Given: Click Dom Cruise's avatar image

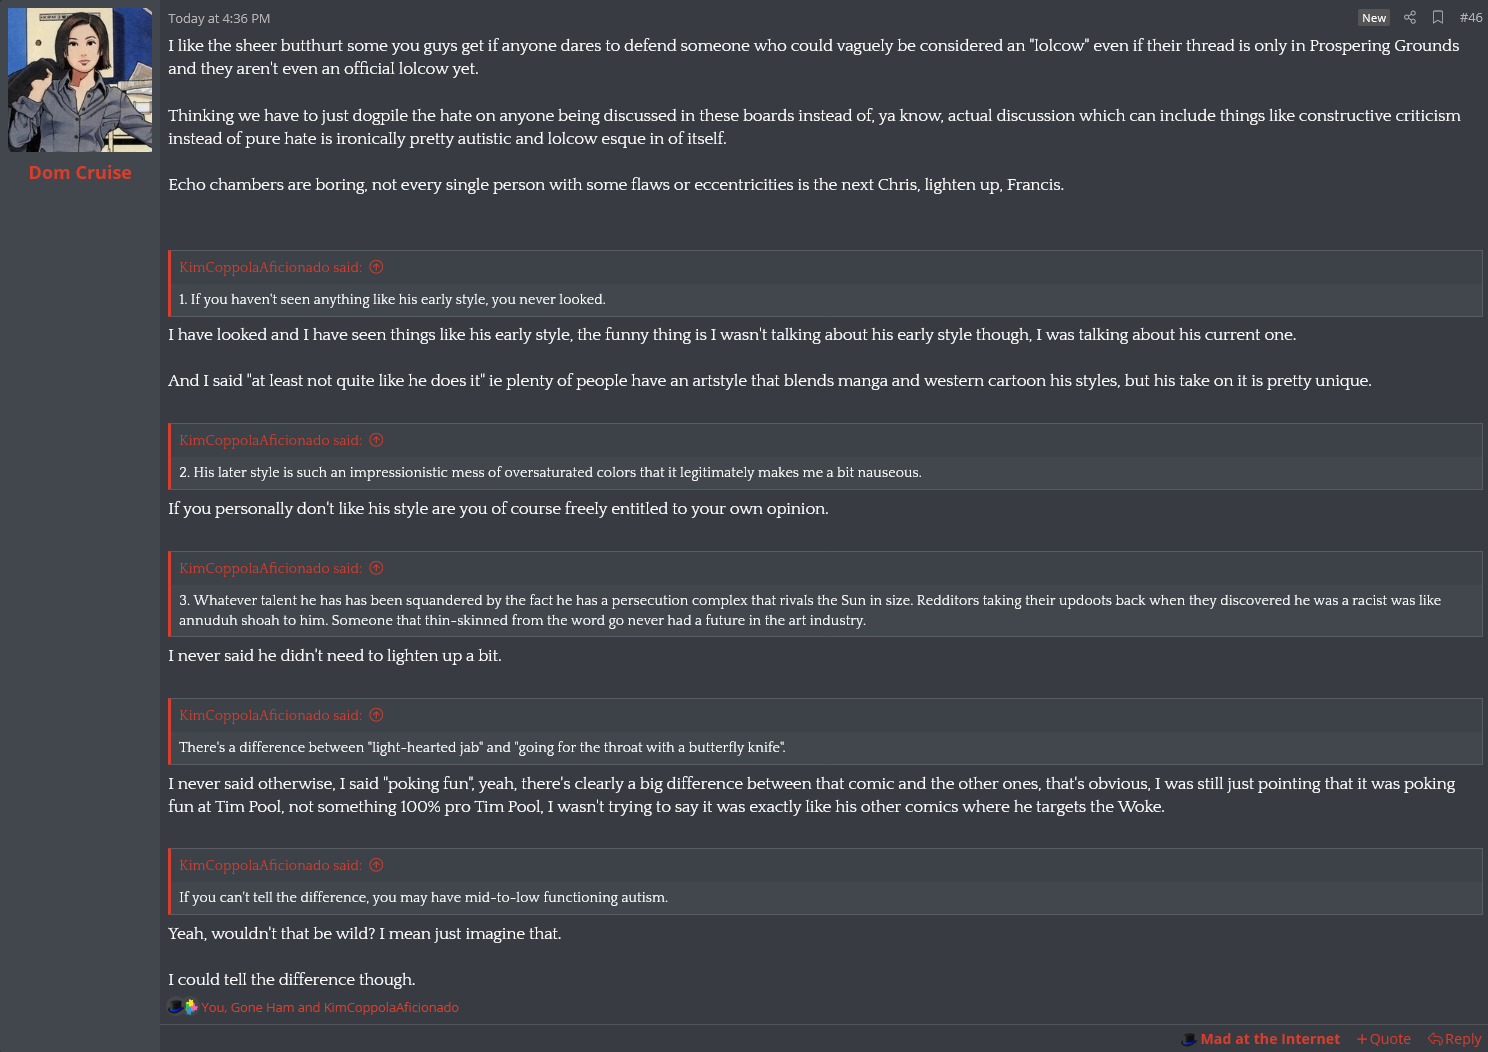Looking at the screenshot, I should click(x=80, y=80).
